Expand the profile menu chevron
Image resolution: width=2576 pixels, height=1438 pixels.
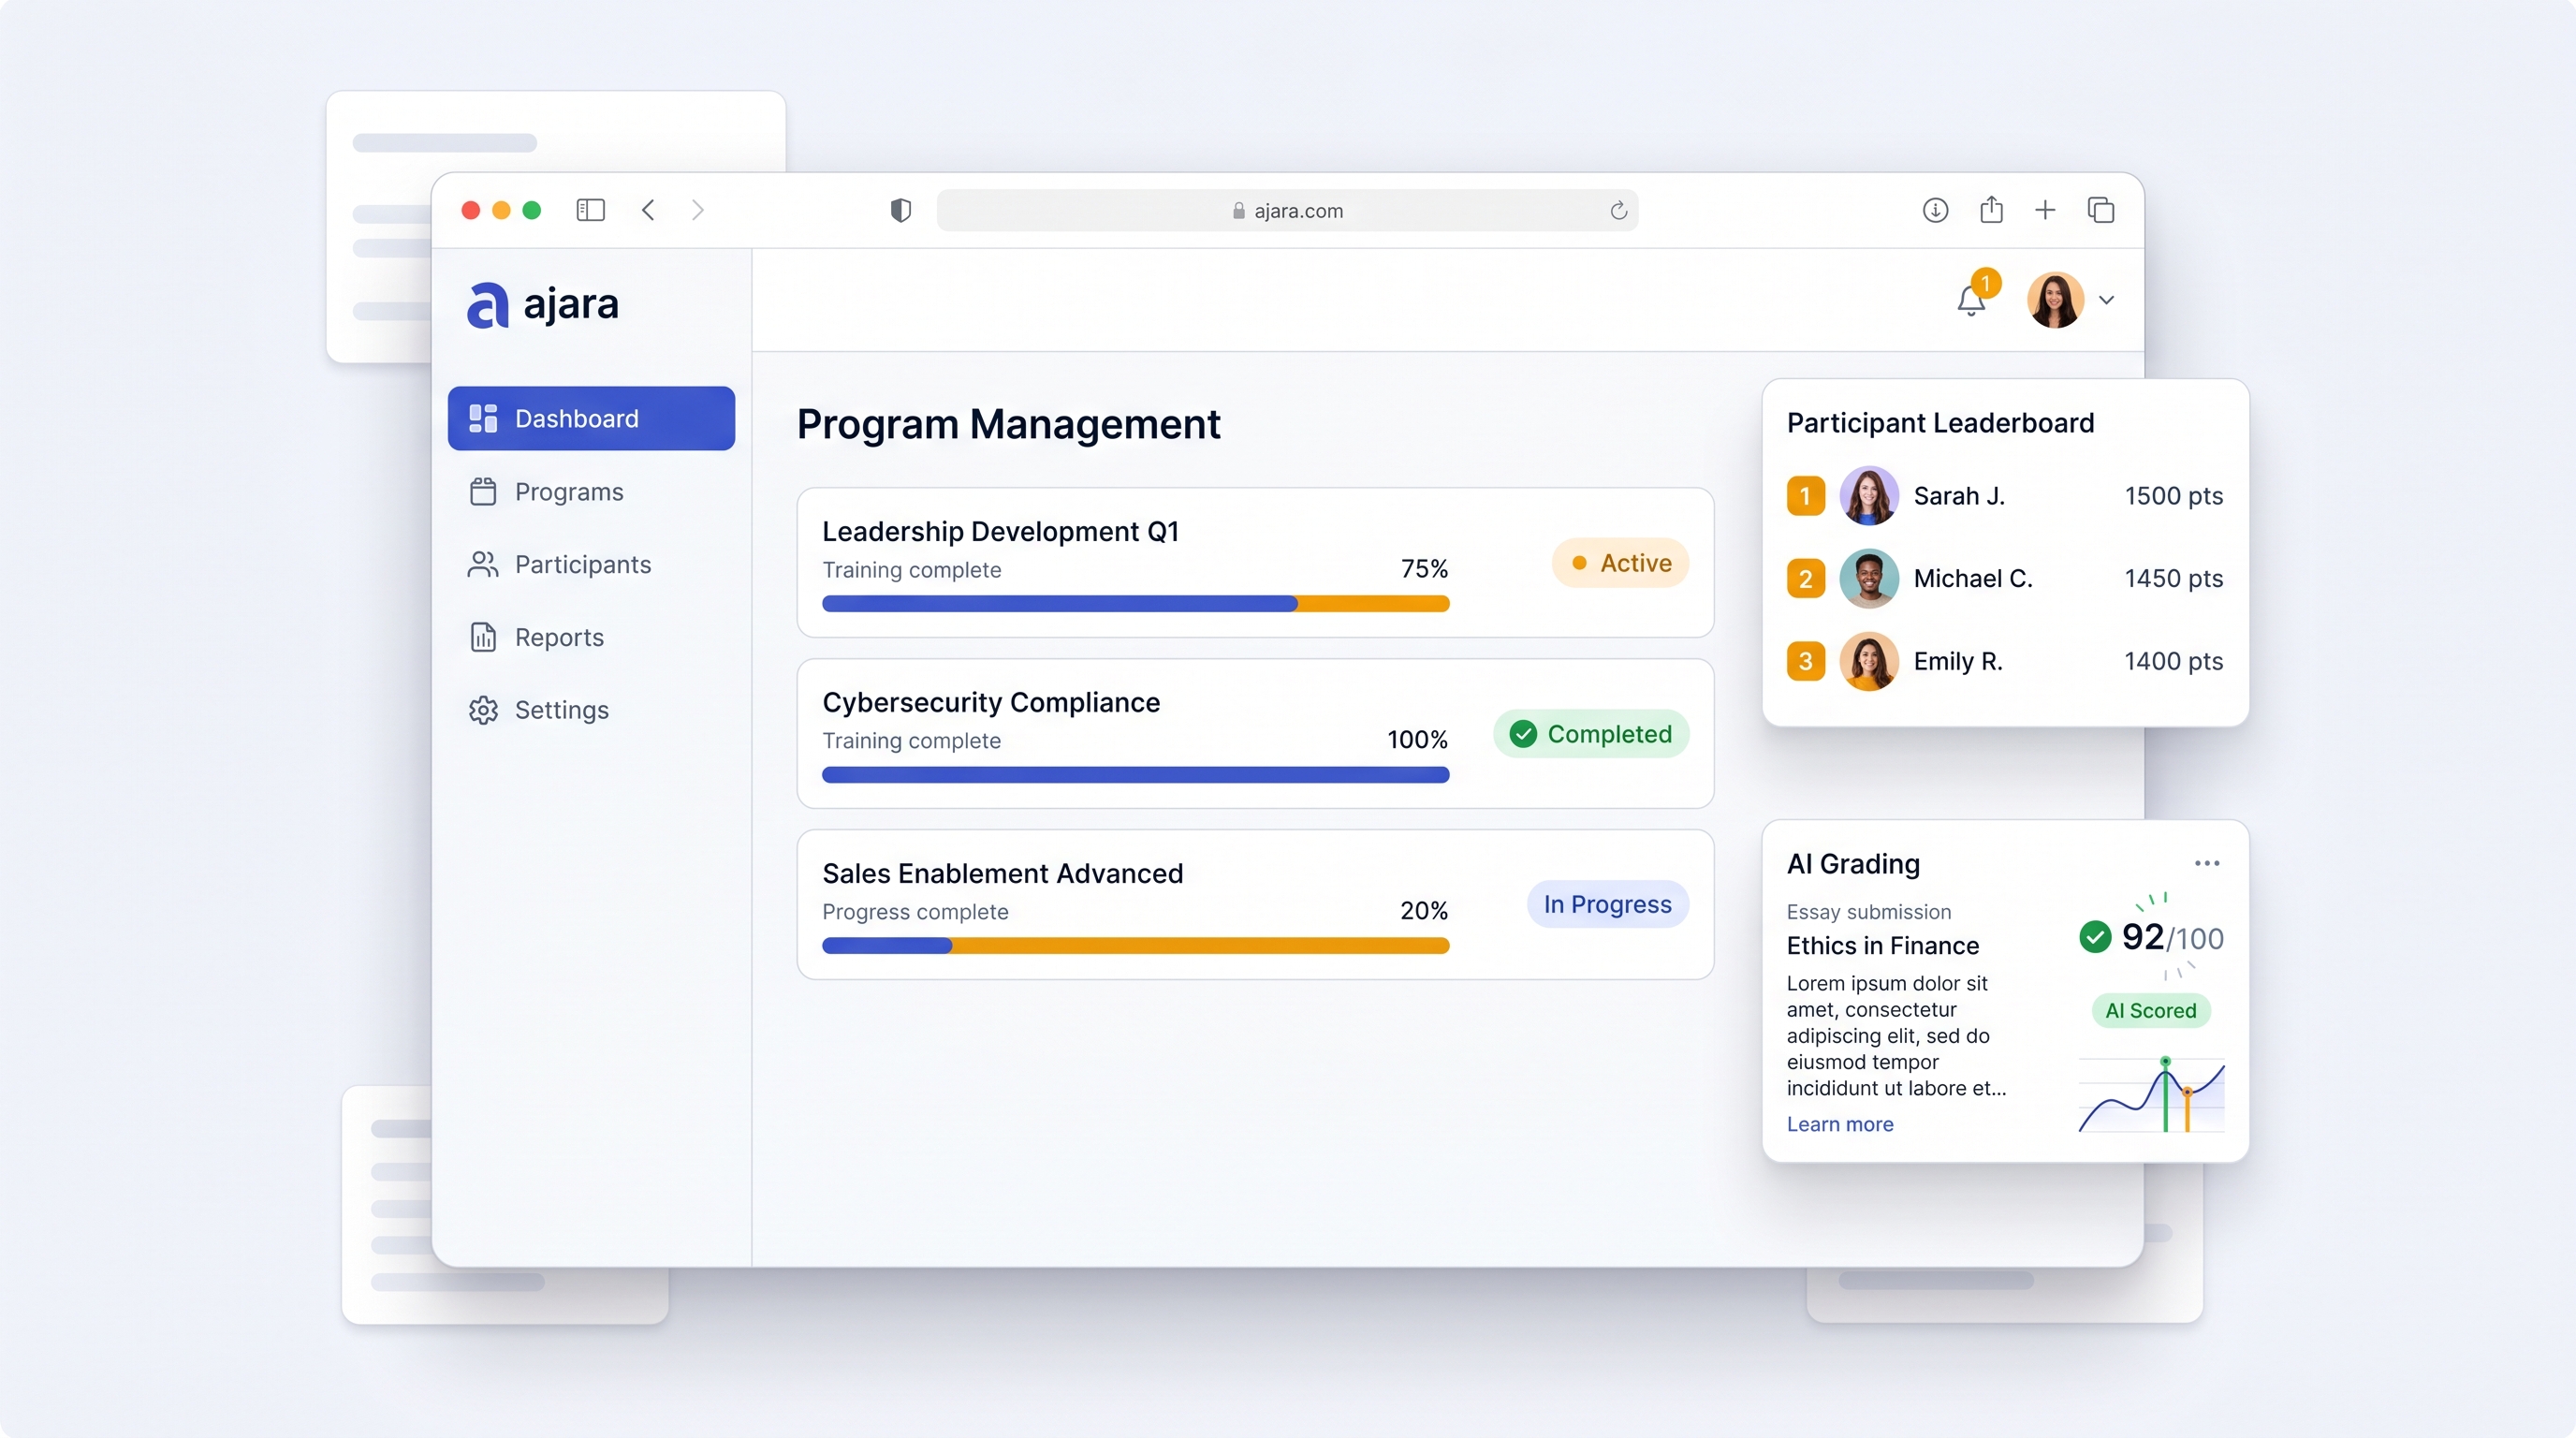coord(2107,300)
